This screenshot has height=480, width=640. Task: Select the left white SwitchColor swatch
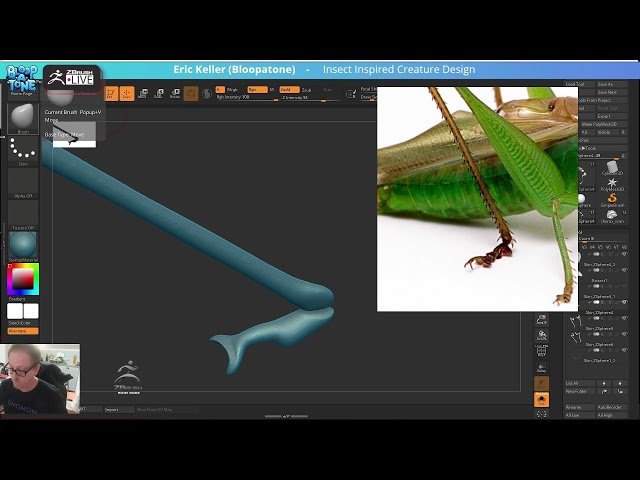[x=15, y=311]
